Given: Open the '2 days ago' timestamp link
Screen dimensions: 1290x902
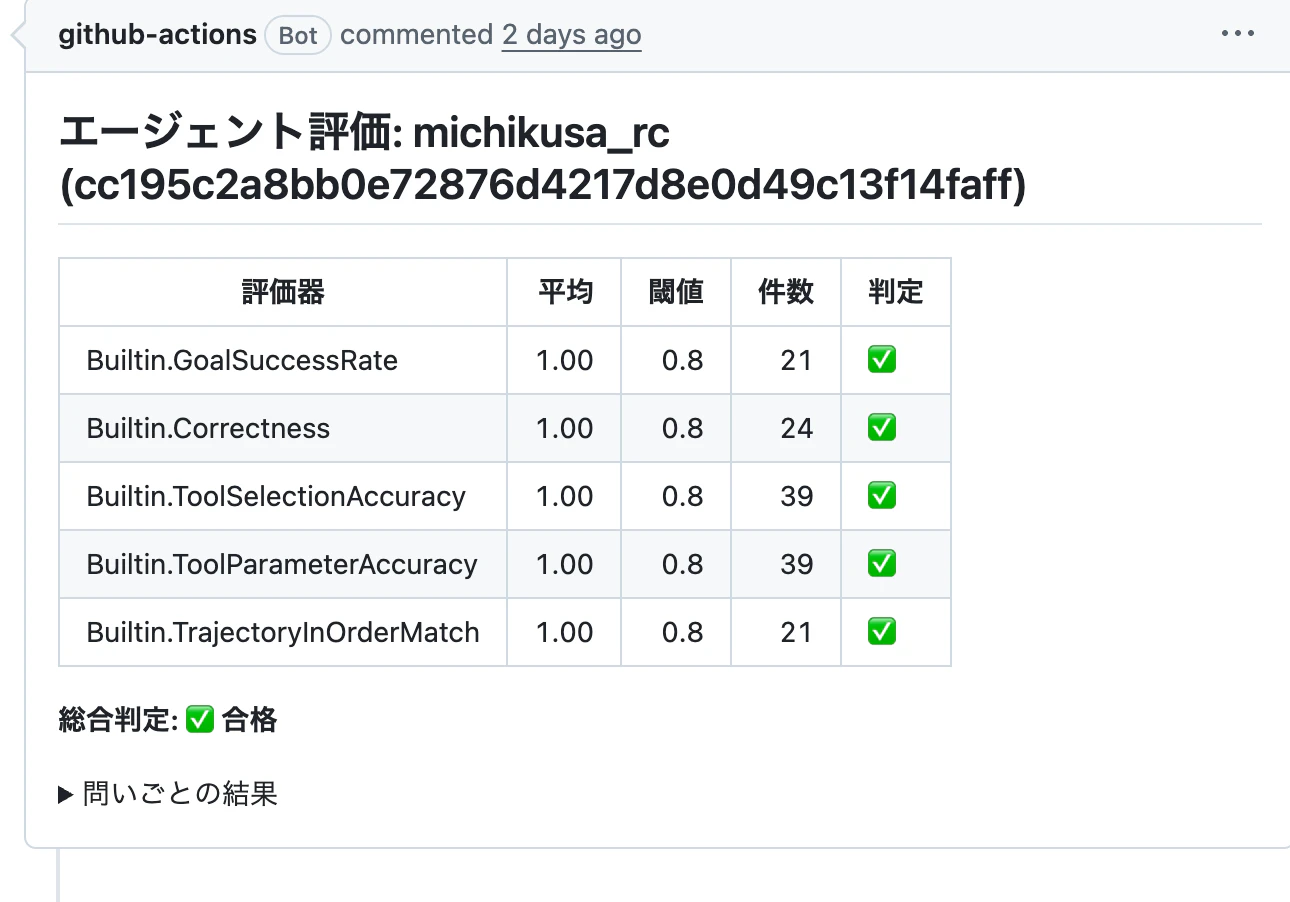Looking at the screenshot, I should [571, 35].
